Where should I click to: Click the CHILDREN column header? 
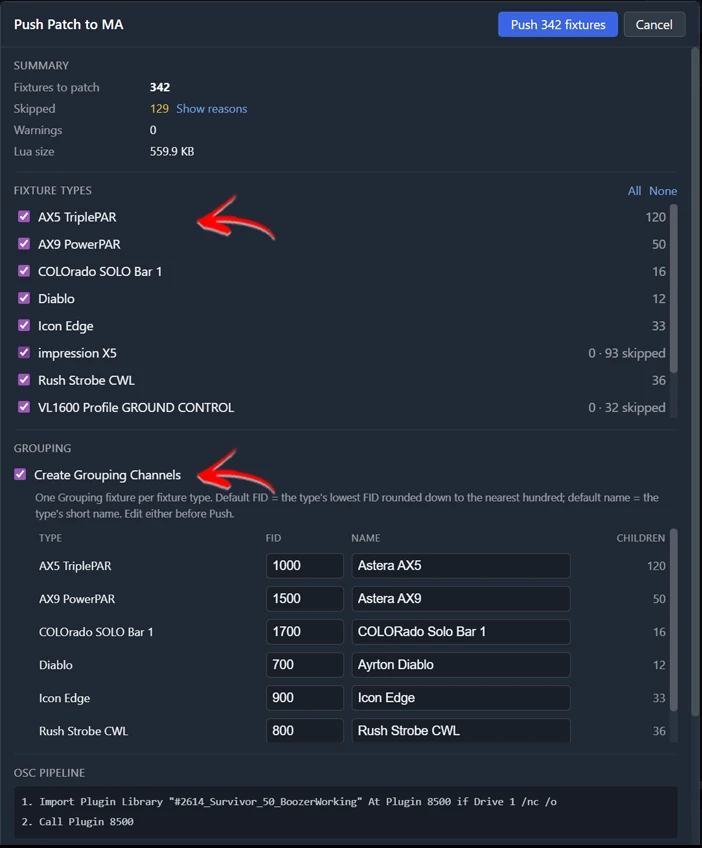click(x=641, y=538)
